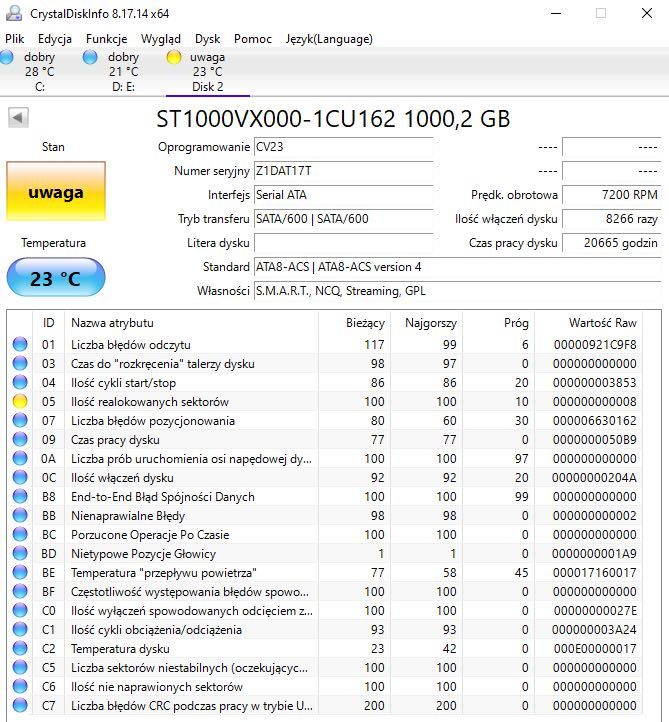Click the Nazwa atrybutu column header
The width and height of the screenshot is (669, 722).
point(192,323)
